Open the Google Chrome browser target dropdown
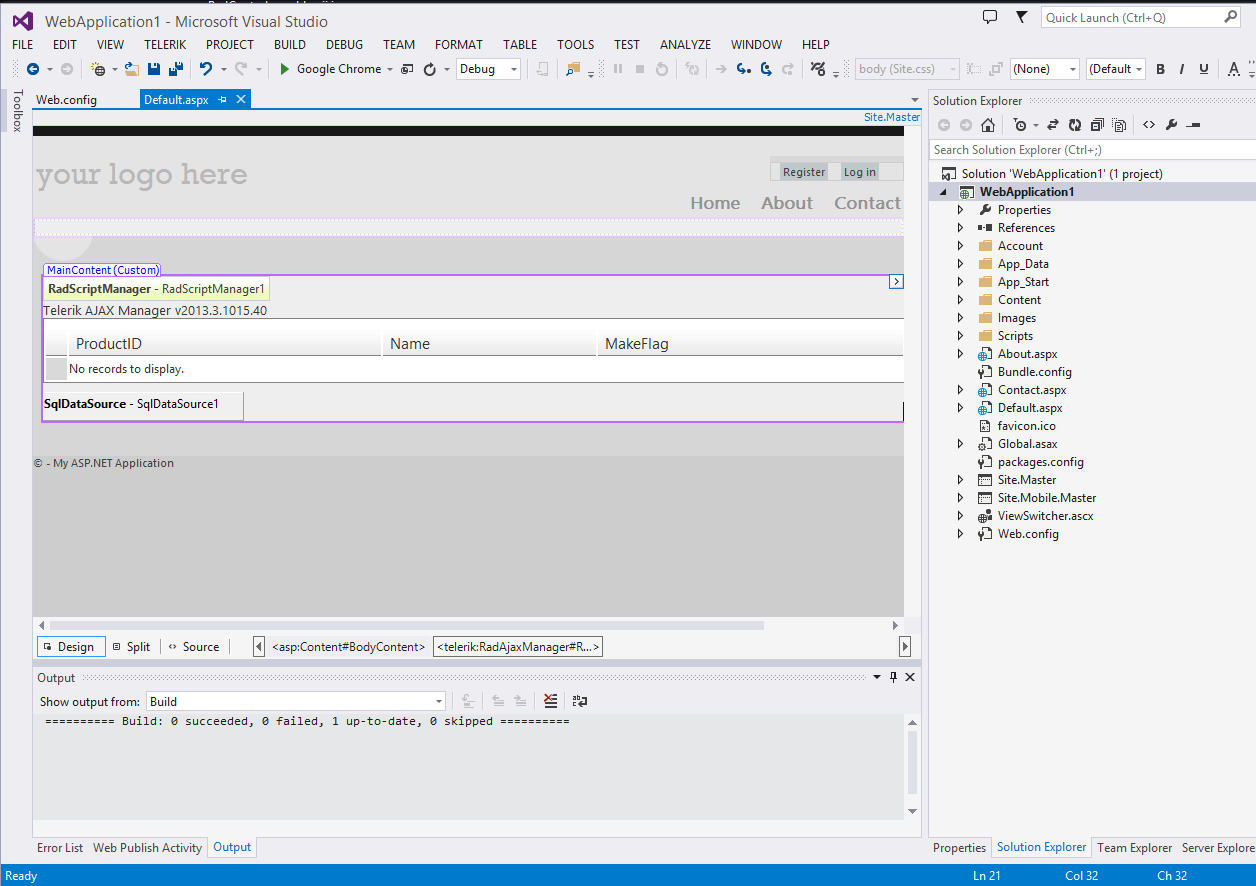This screenshot has height=886, width=1256. (x=388, y=69)
